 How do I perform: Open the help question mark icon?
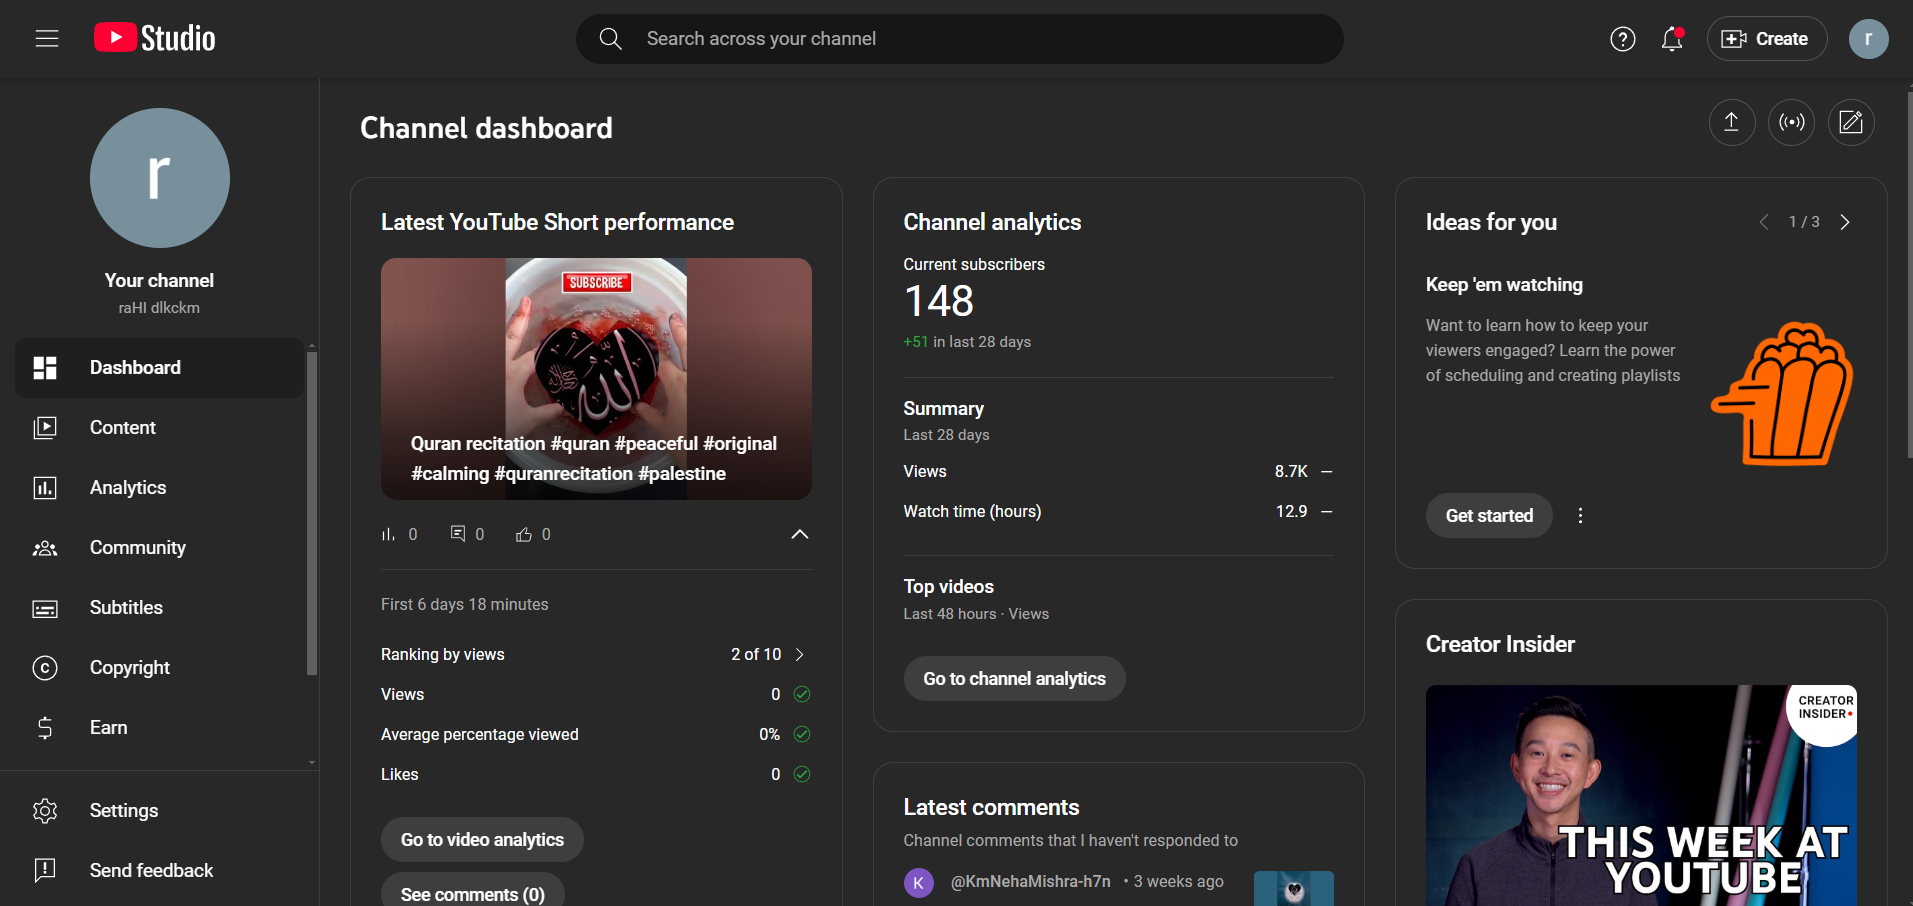point(1623,39)
